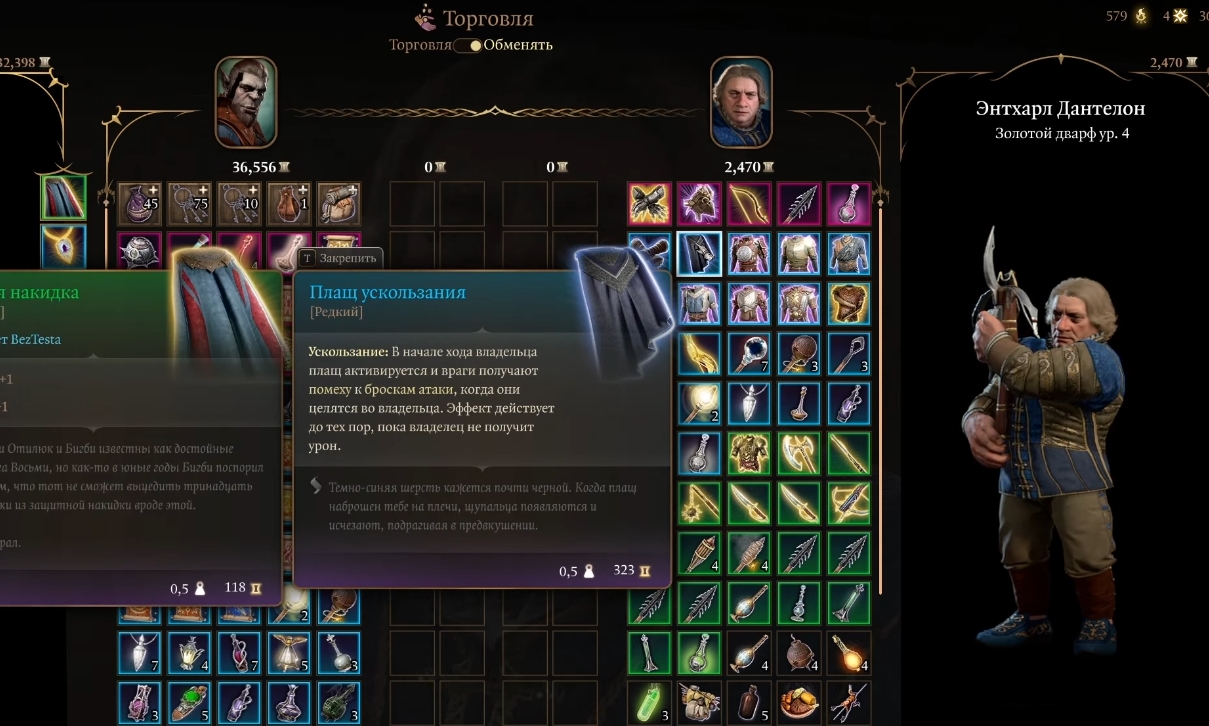Click the equipped red-blue cloak slot
This screenshot has height=726, width=1209.
(63, 197)
